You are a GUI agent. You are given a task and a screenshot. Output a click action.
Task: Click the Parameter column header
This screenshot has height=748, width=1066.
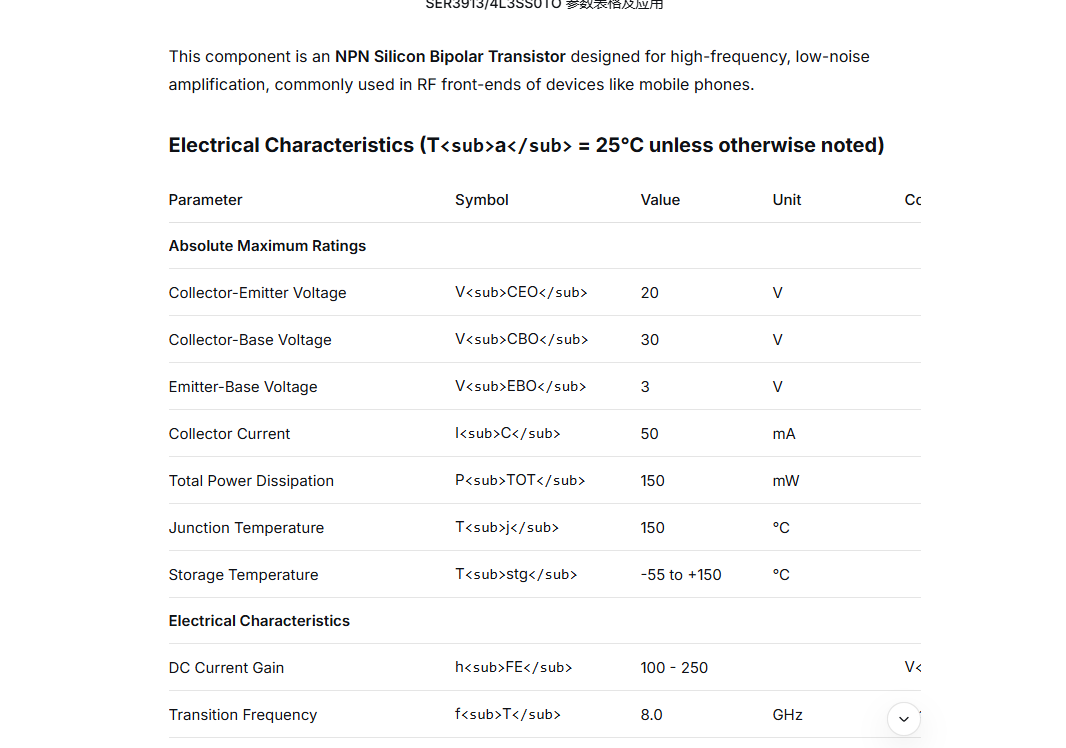tap(205, 200)
